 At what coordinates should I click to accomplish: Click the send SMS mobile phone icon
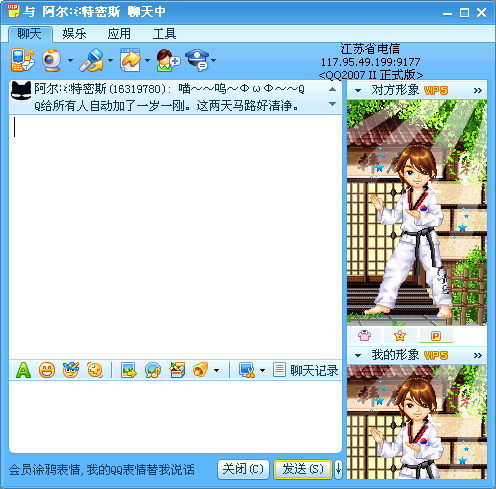click(23, 60)
